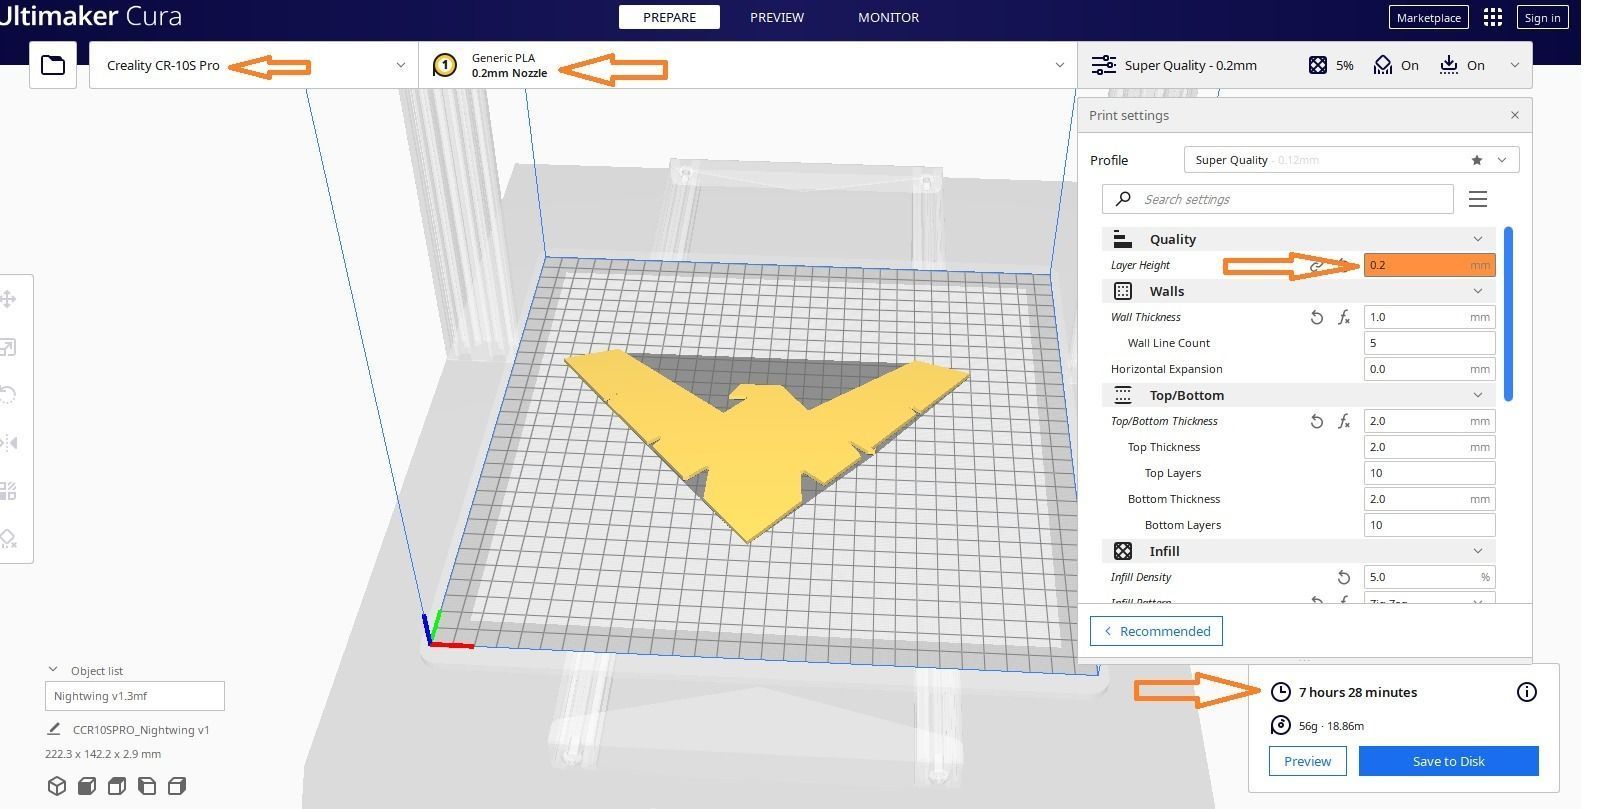Viewport: 1600px width, 809px height.
Task: Edit Wall Line Count field
Action: pos(1429,343)
